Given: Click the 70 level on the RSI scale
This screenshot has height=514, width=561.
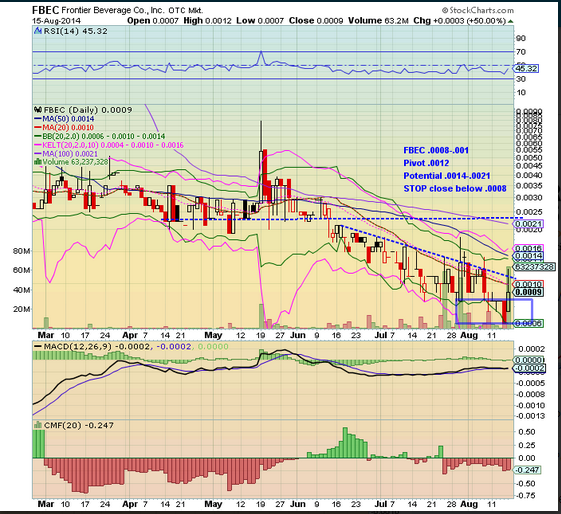Looking at the screenshot, I should [521, 52].
